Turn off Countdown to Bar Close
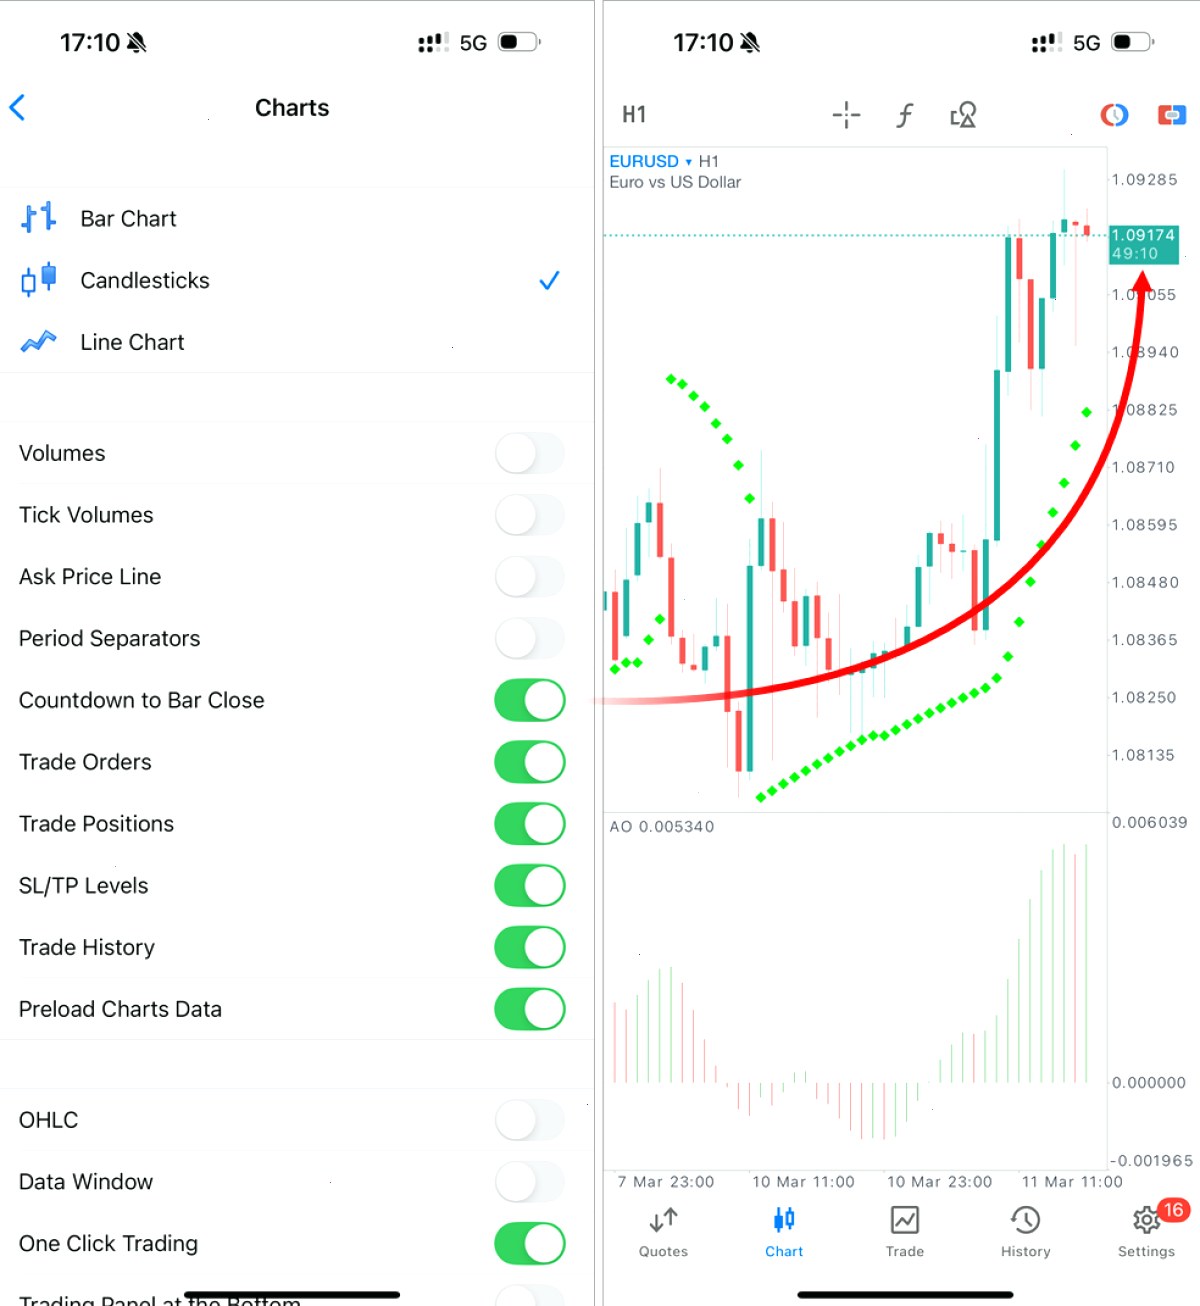Screen dimensions: 1200x1306 point(530,700)
